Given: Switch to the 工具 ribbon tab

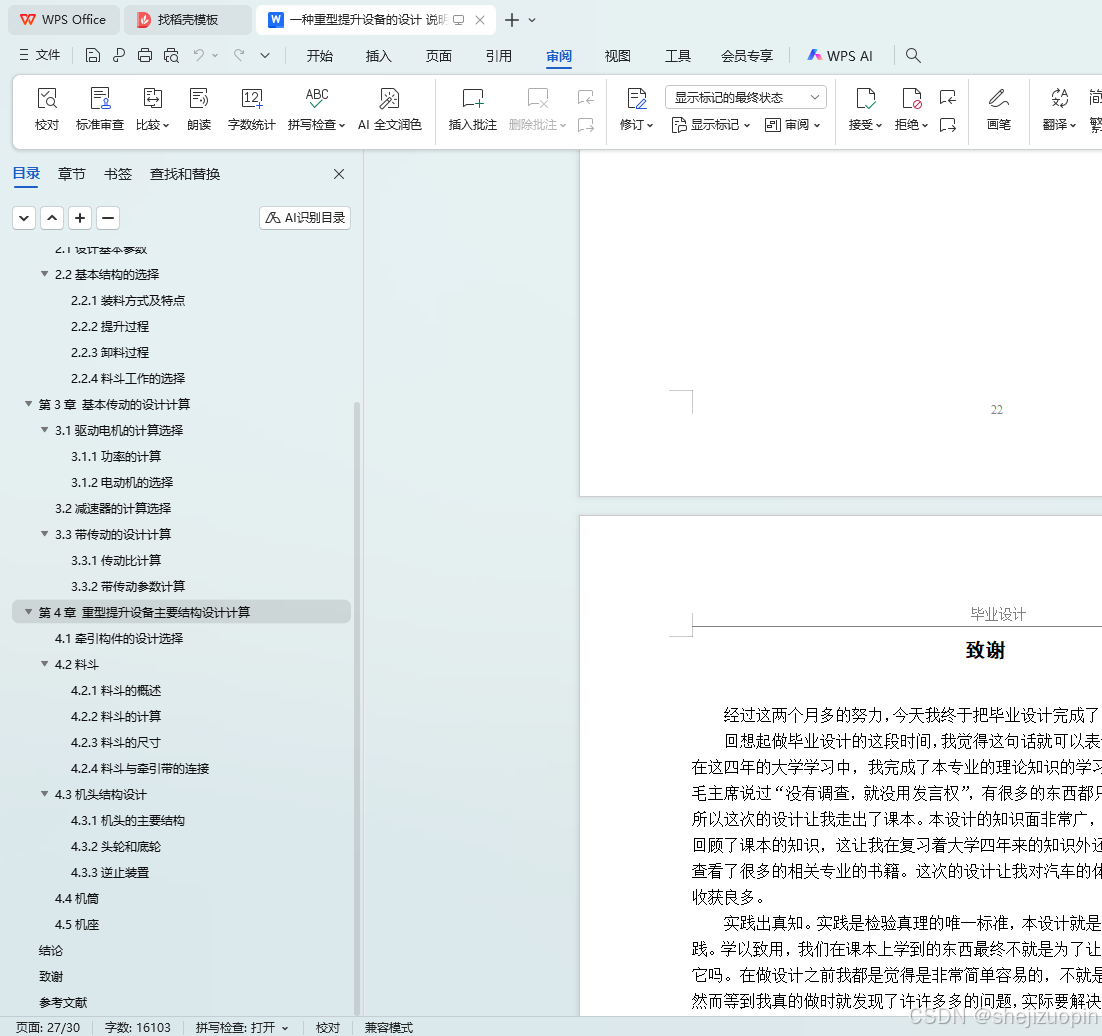Looking at the screenshot, I should pos(678,56).
